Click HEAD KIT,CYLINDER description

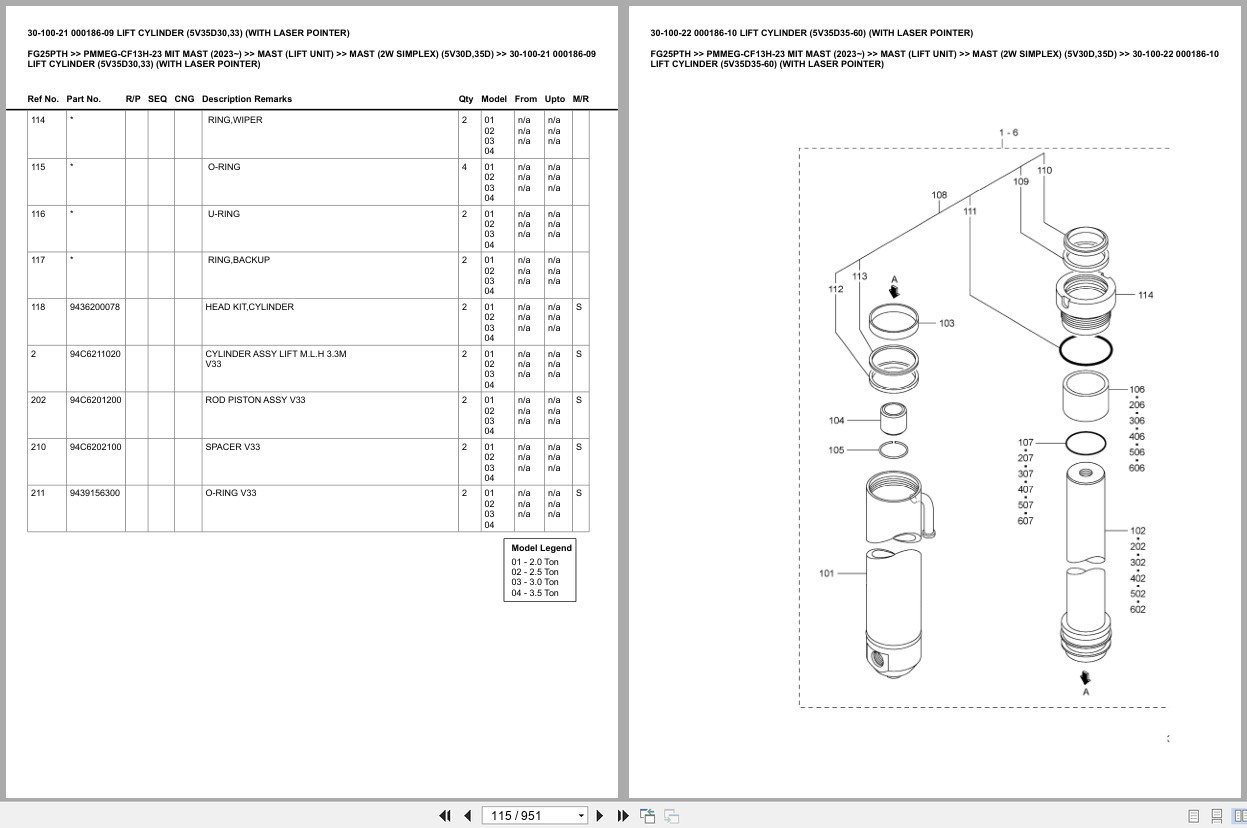pyautogui.click(x=250, y=307)
